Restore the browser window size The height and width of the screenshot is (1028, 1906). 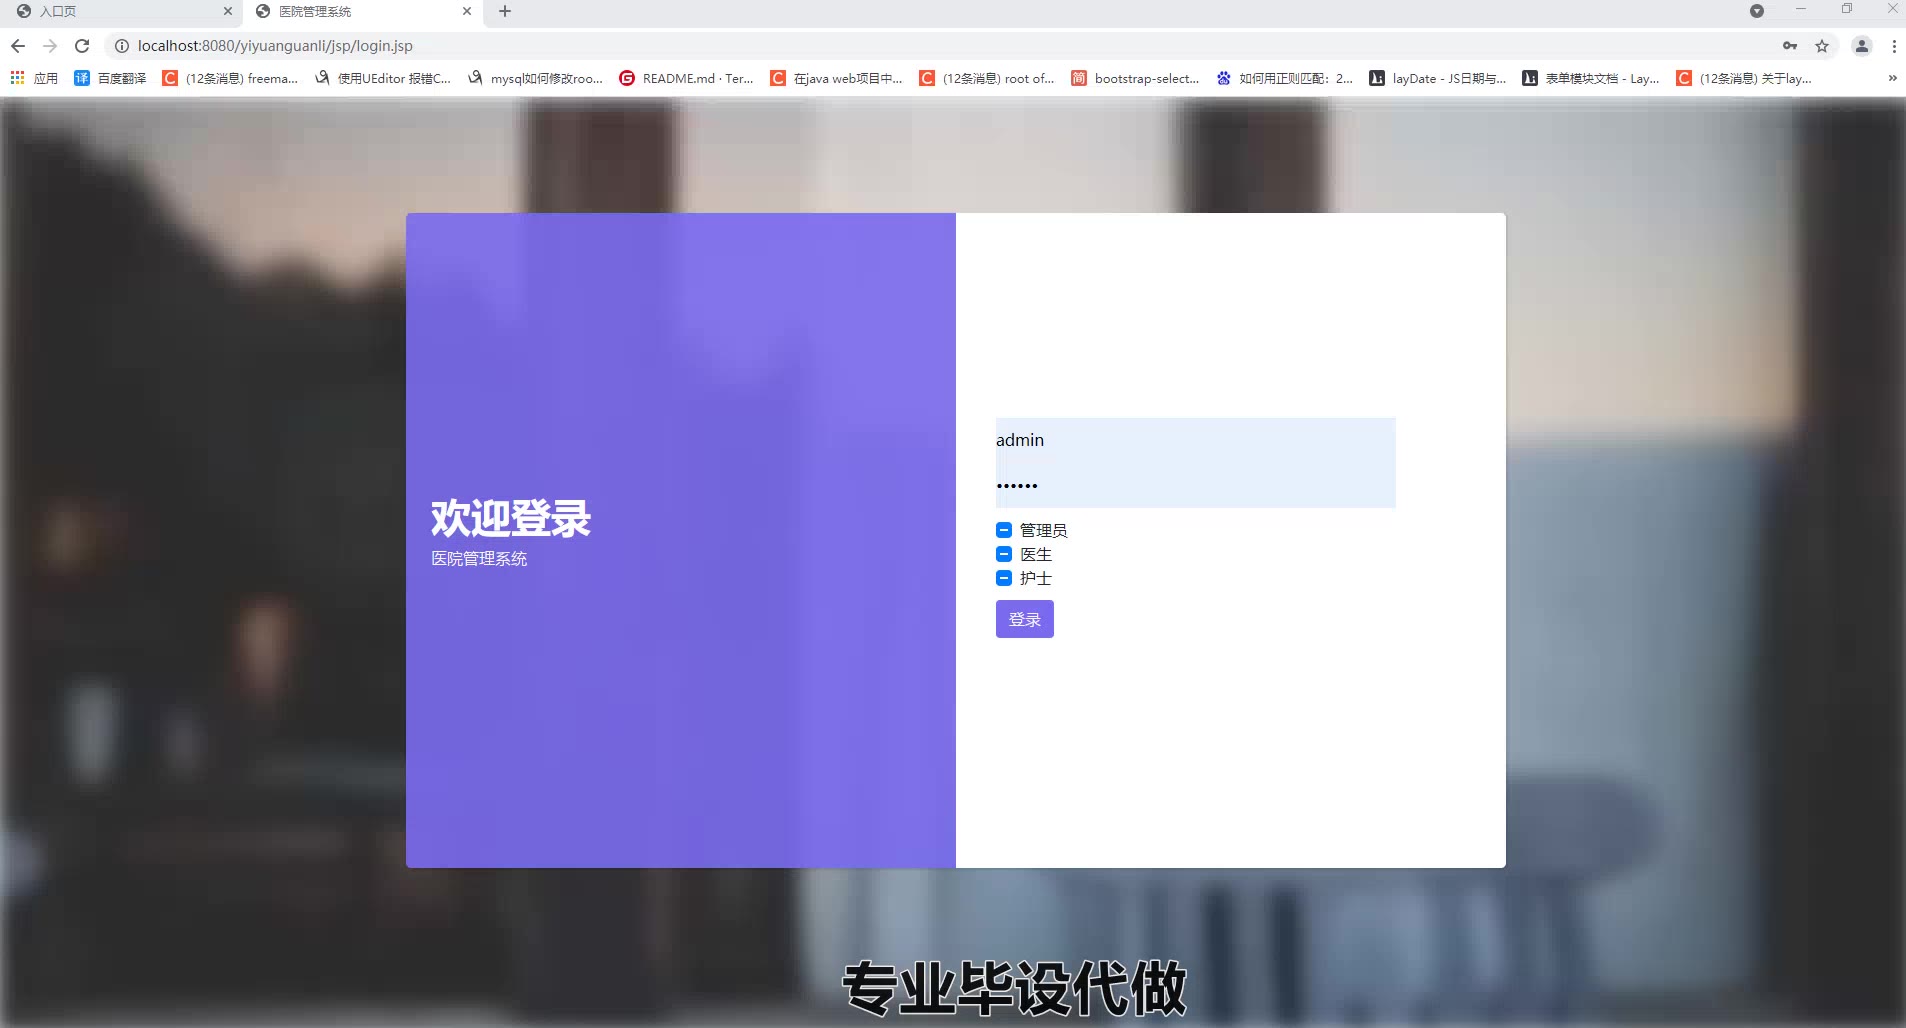[1847, 9]
